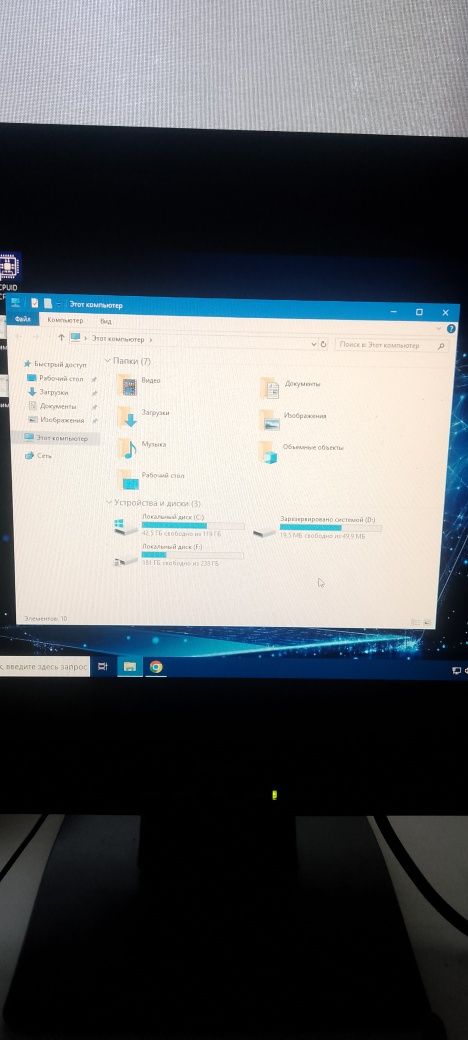Screen dimensions: 468x1040
Task: Click the D: drive space usage bar
Action: pos(331,527)
